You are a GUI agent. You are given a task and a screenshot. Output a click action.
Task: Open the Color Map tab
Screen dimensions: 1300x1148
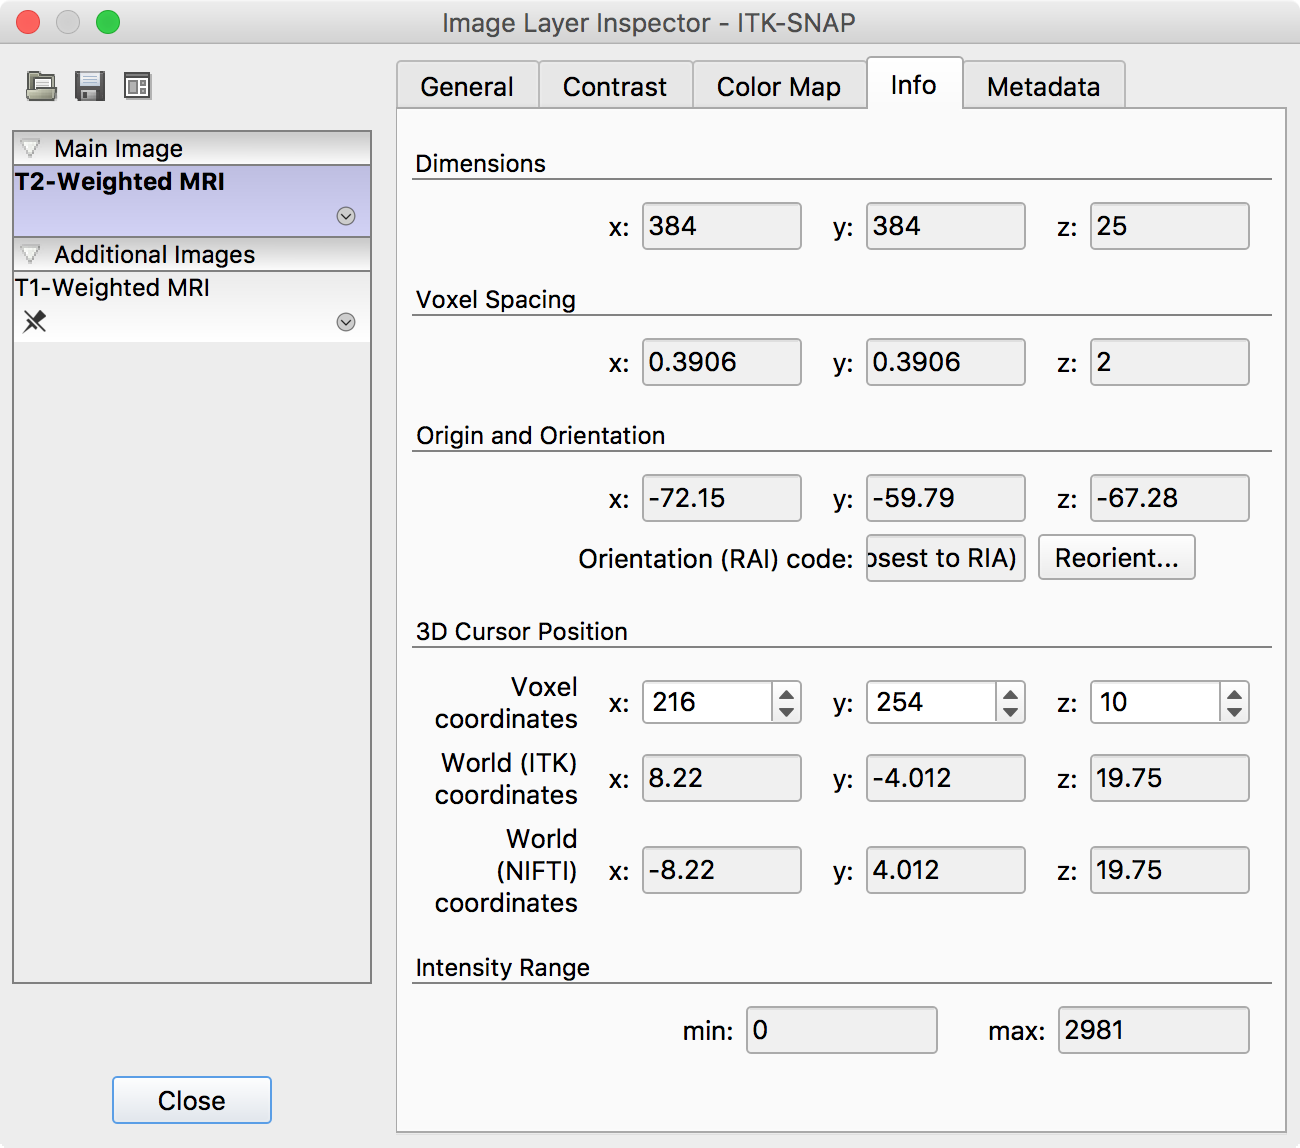click(x=779, y=86)
